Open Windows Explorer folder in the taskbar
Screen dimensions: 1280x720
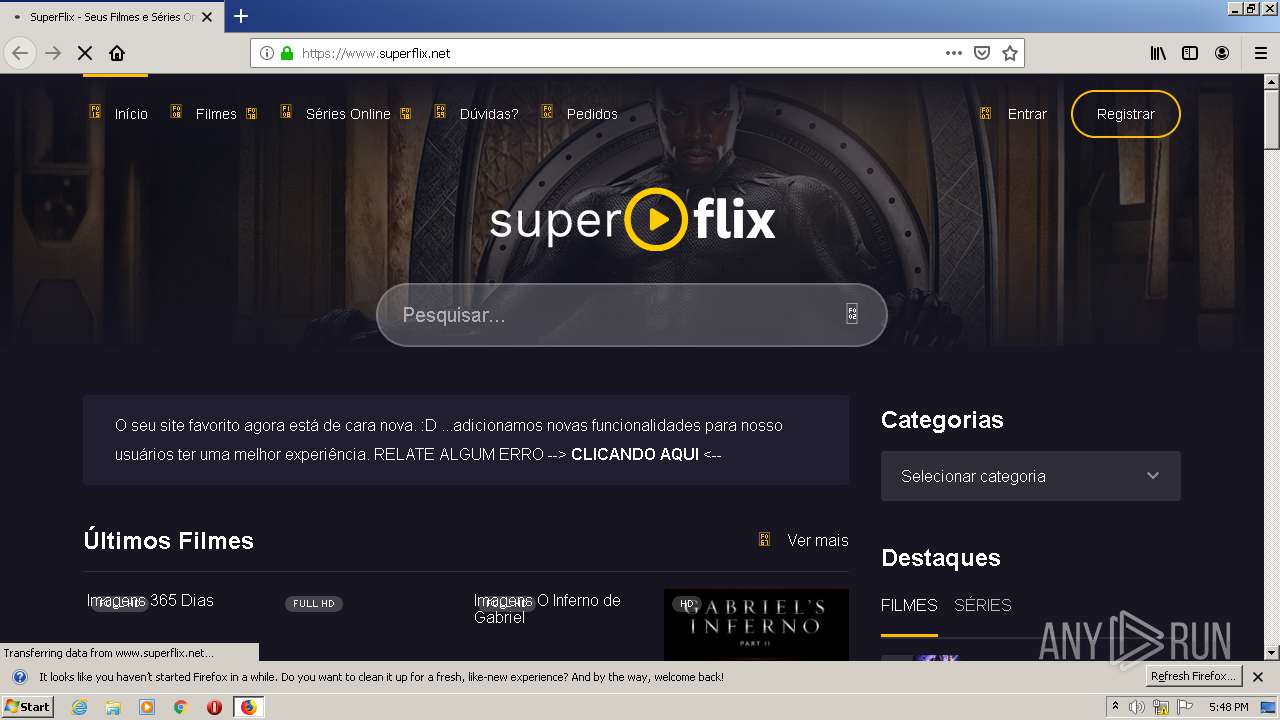pyautogui.click(x=113, y=707)
